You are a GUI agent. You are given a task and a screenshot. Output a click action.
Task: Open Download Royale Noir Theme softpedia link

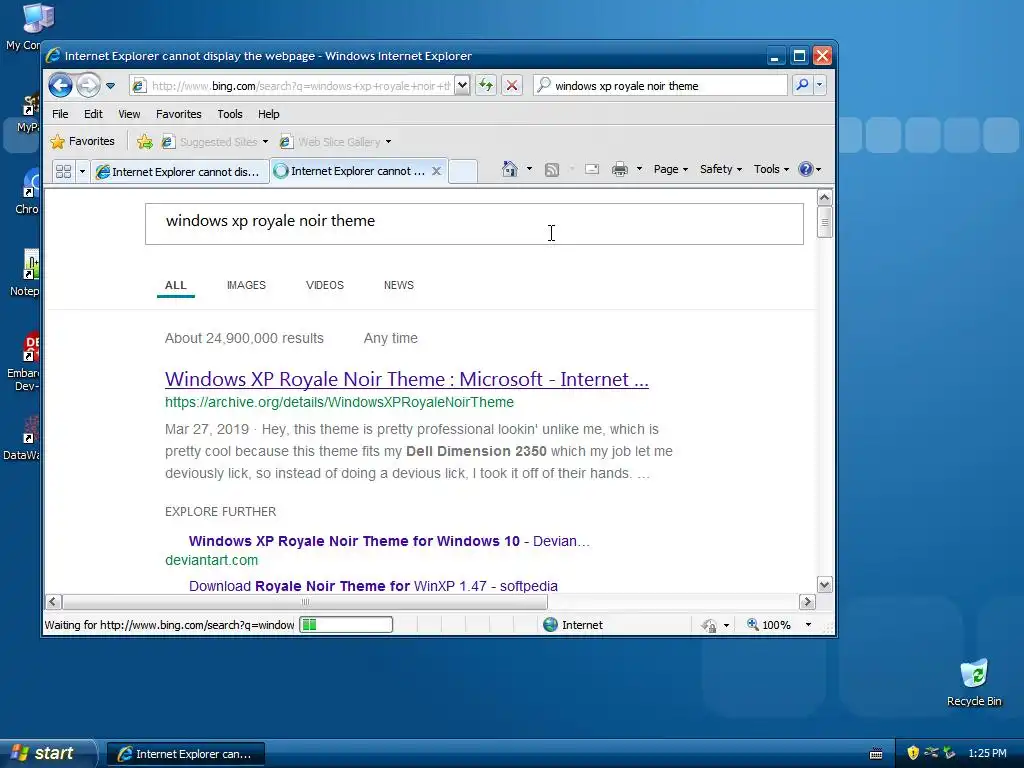[374, 586]
